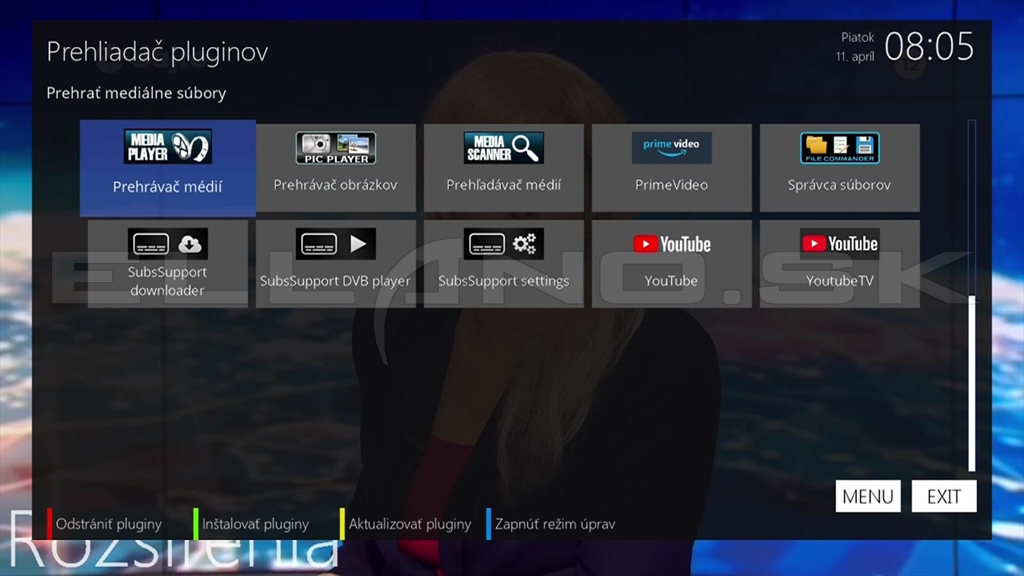Select Aktualizovať pluginy yellow option
This screenshot has height=576, width=1024.
coord(410,524)
